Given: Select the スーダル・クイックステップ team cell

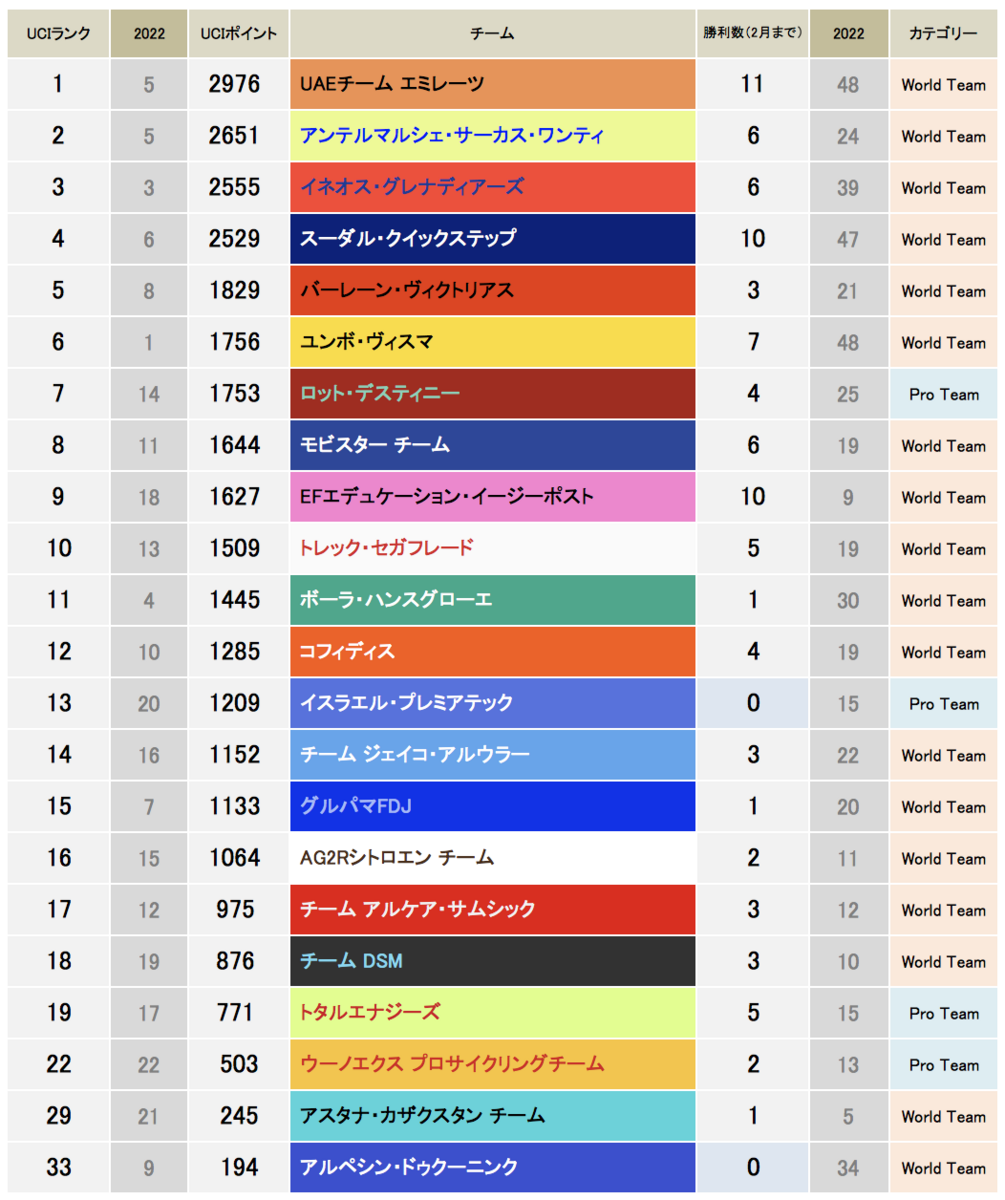Looking at the screenshot, I should tap(492, 239).
